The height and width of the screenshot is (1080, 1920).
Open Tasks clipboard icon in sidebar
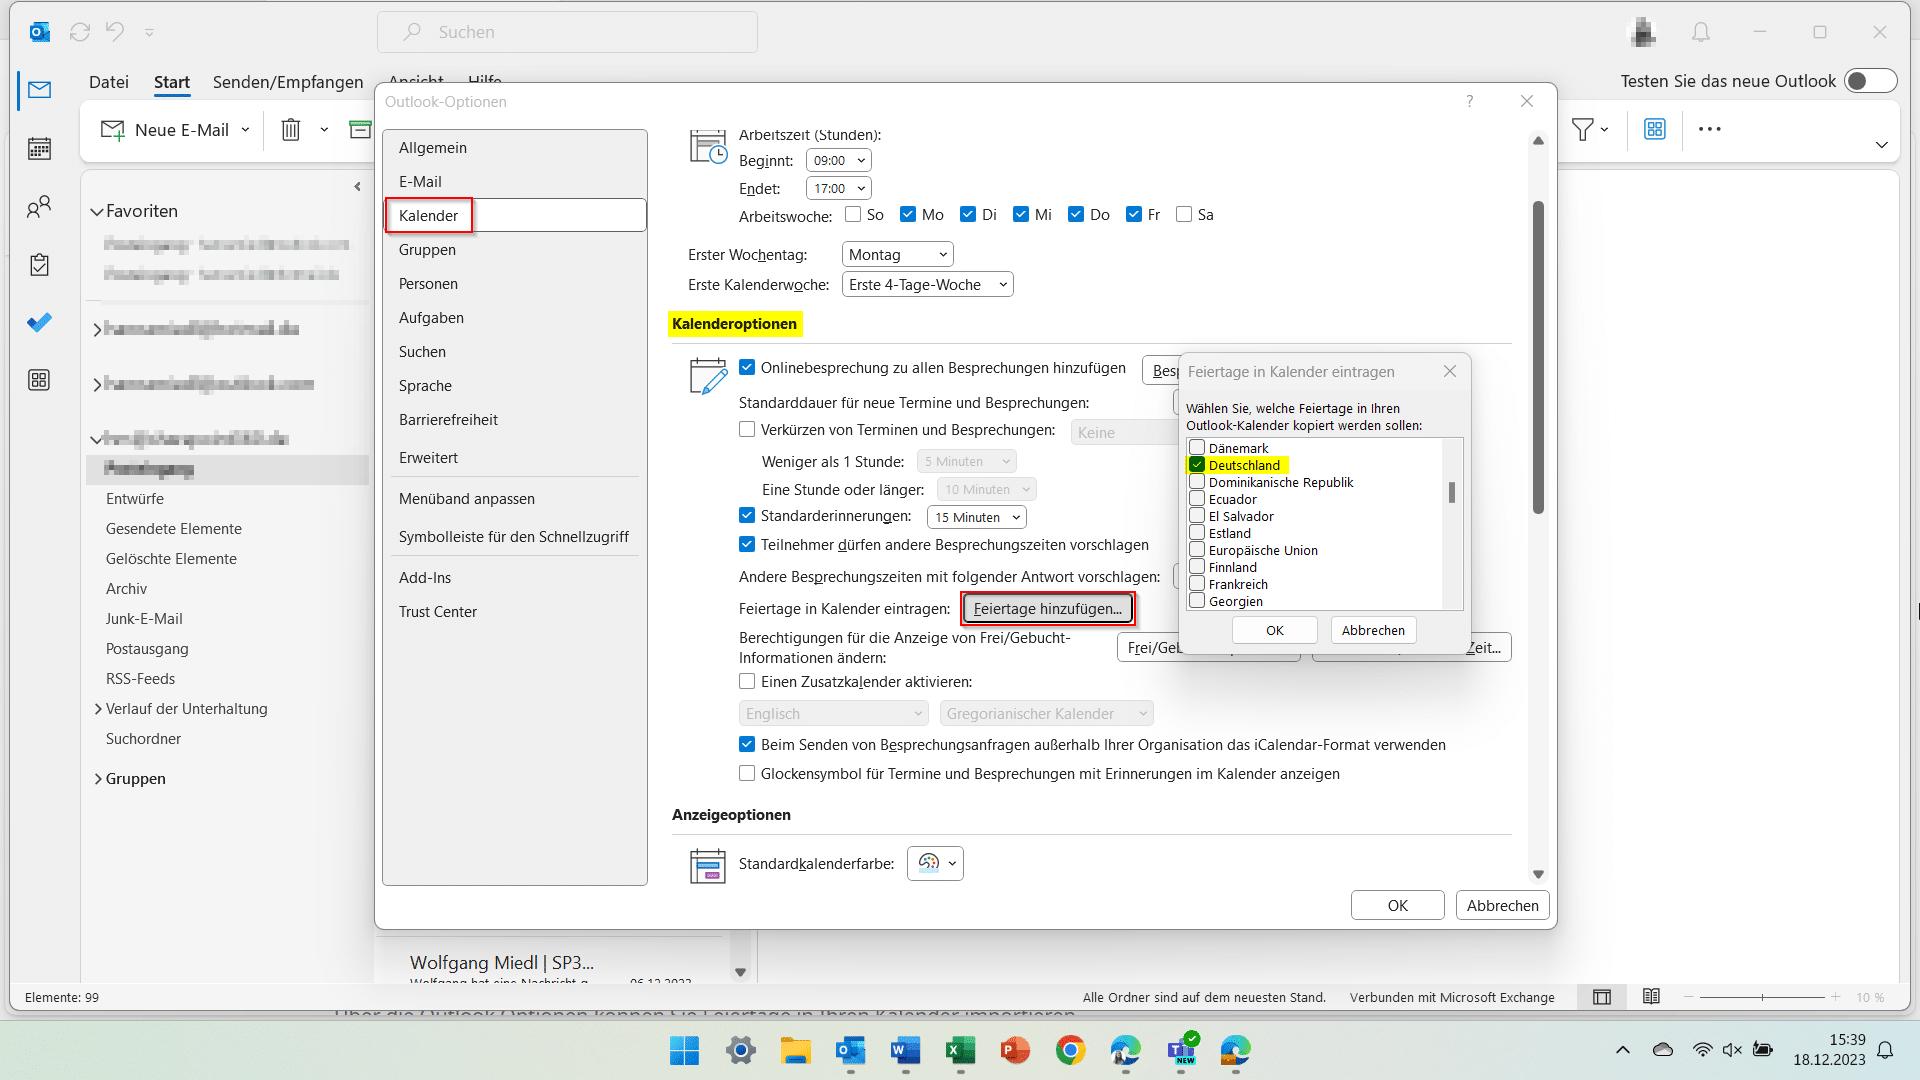coord(39,265)
